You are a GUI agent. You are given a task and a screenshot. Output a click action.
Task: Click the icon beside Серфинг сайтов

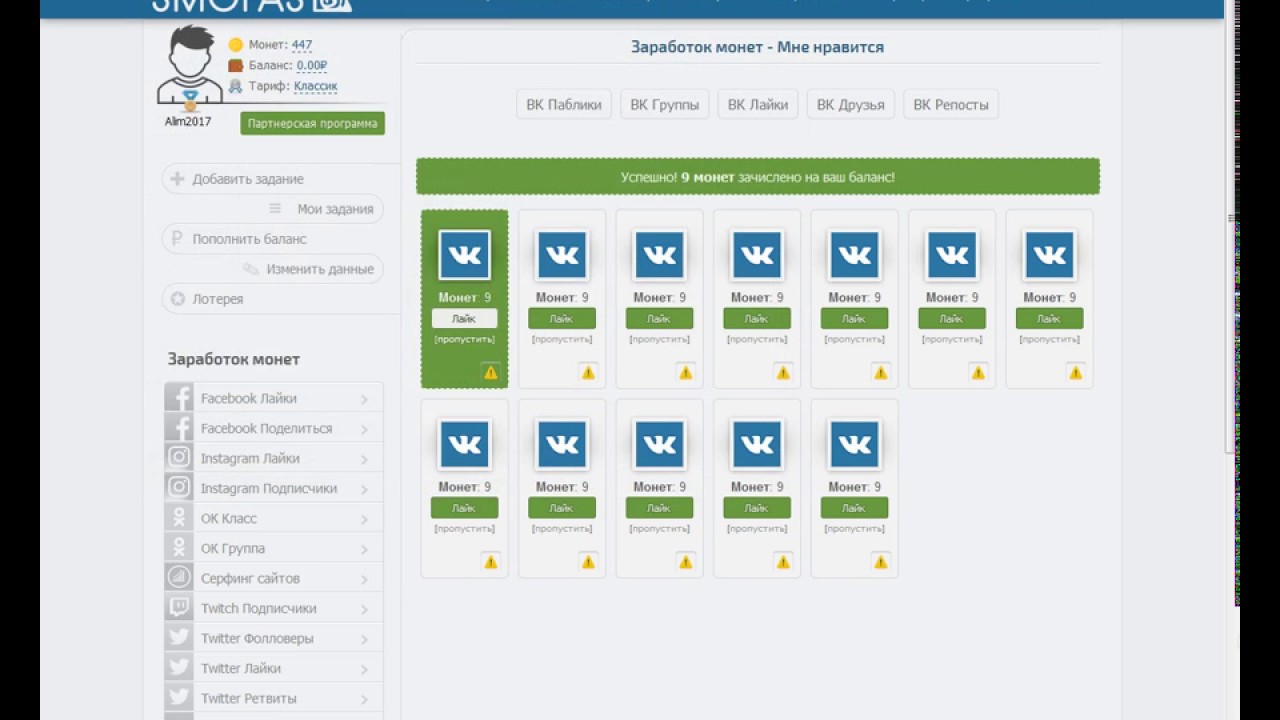tap(179, 578)
